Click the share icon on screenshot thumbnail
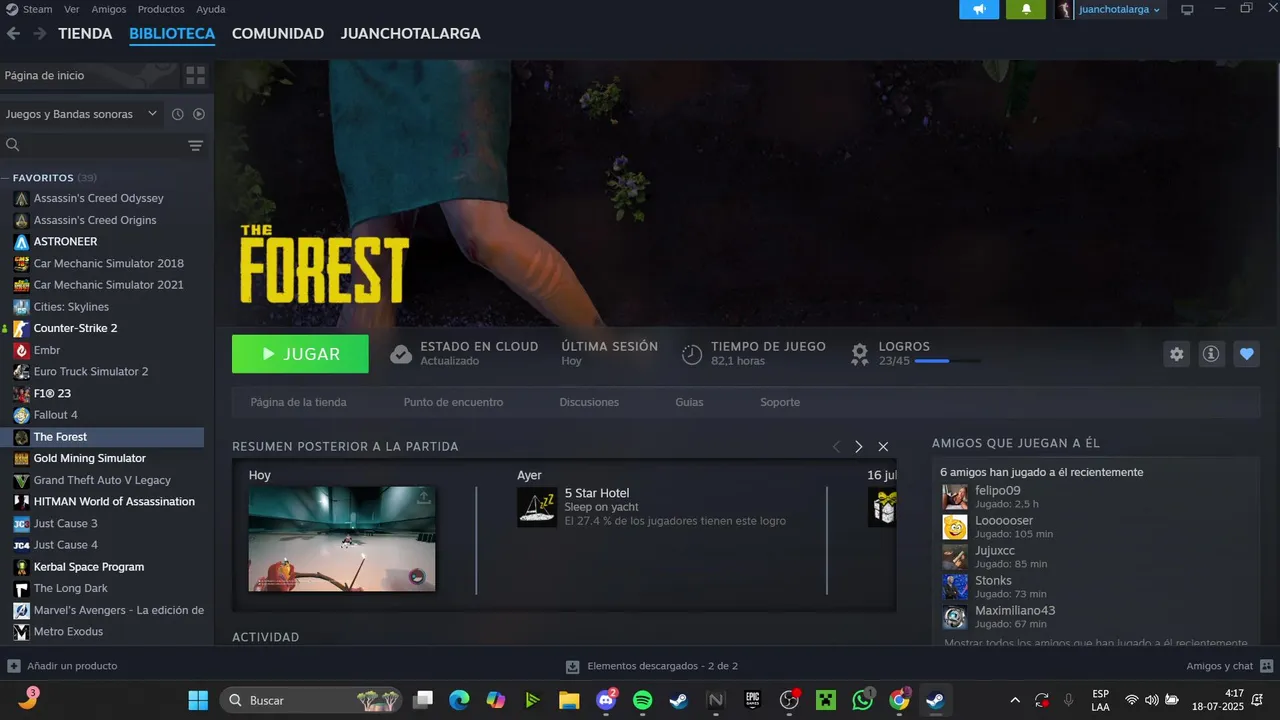 pos(424,497)
